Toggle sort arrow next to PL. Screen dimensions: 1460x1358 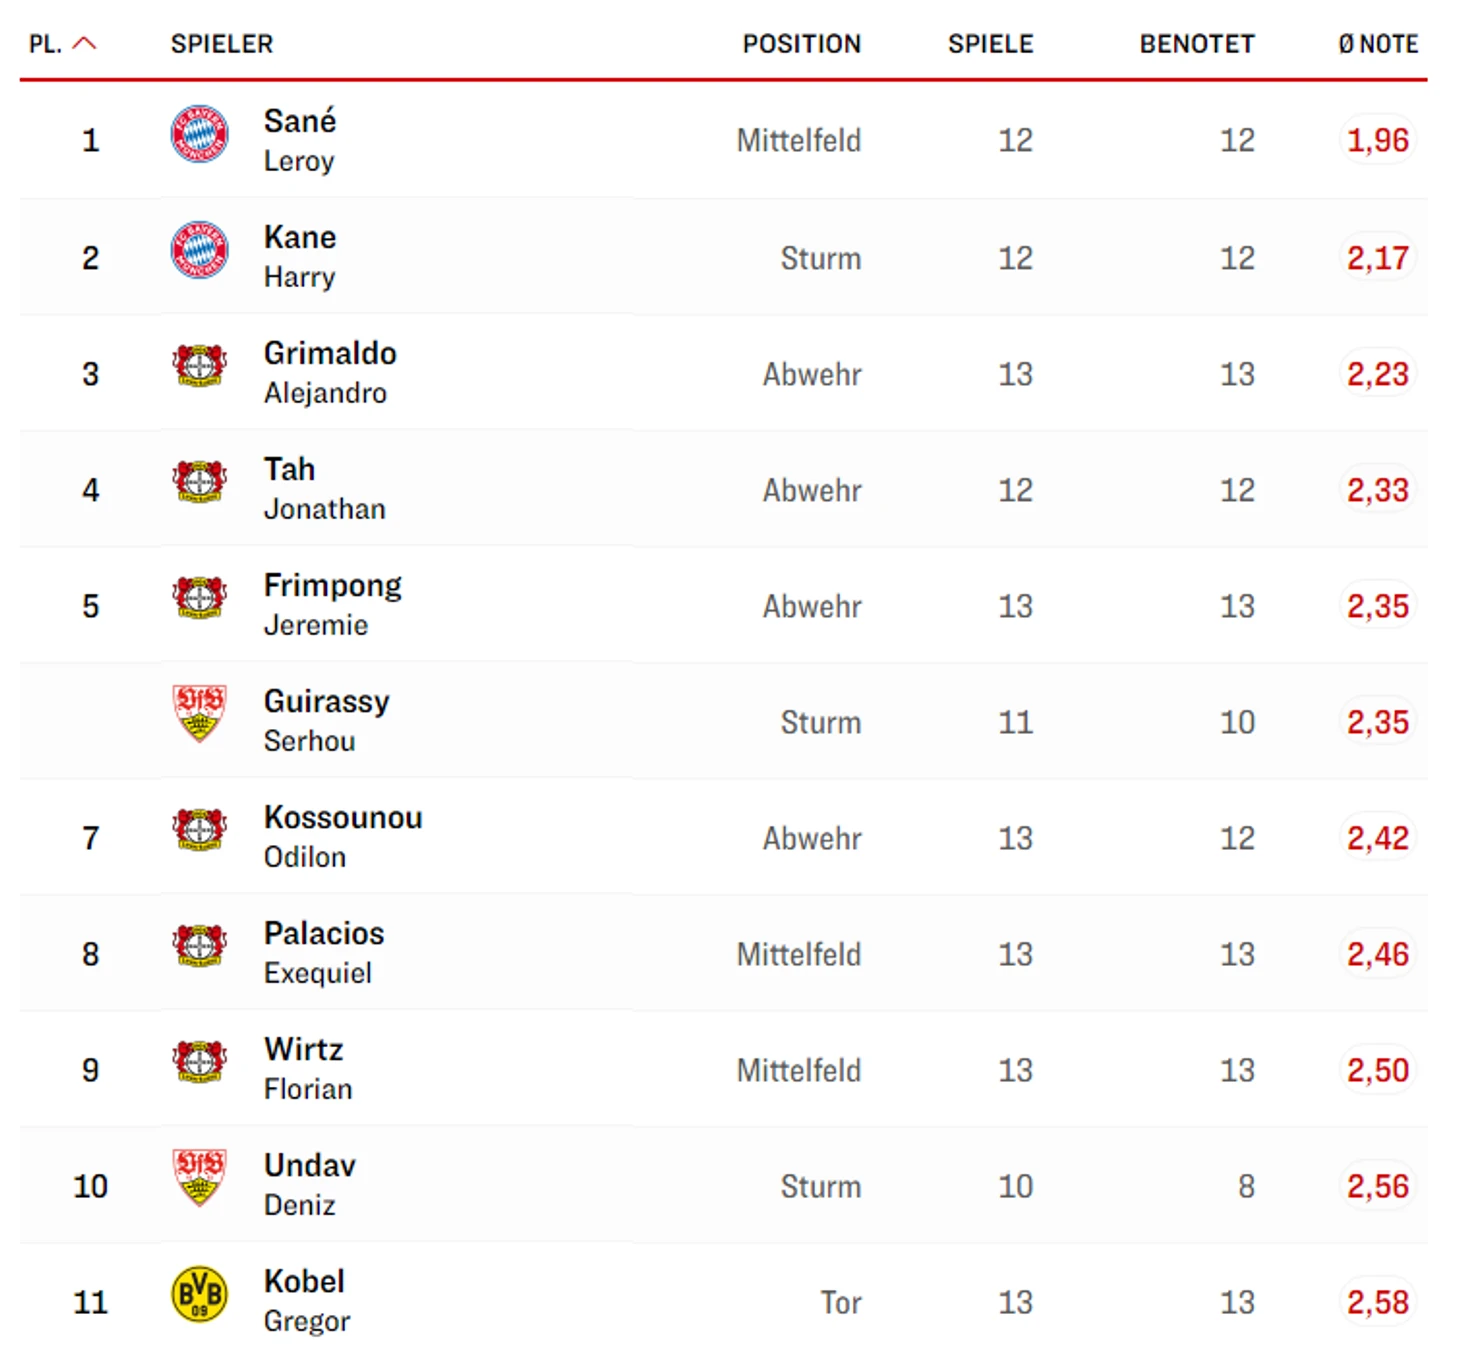(x=85, y=43)
